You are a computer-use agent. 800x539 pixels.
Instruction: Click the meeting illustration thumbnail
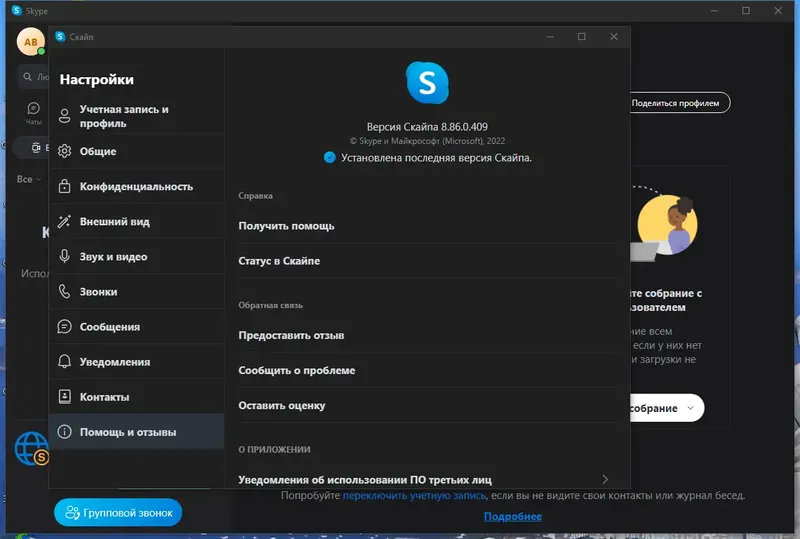point(664,225)
